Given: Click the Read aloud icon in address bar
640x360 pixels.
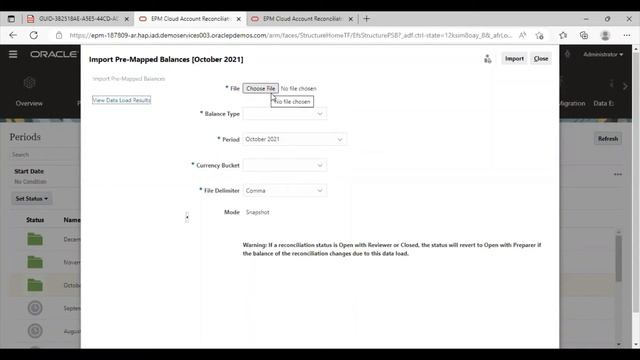Looking at the screenshot, I should pyautogui.click(x=522, y=36).
